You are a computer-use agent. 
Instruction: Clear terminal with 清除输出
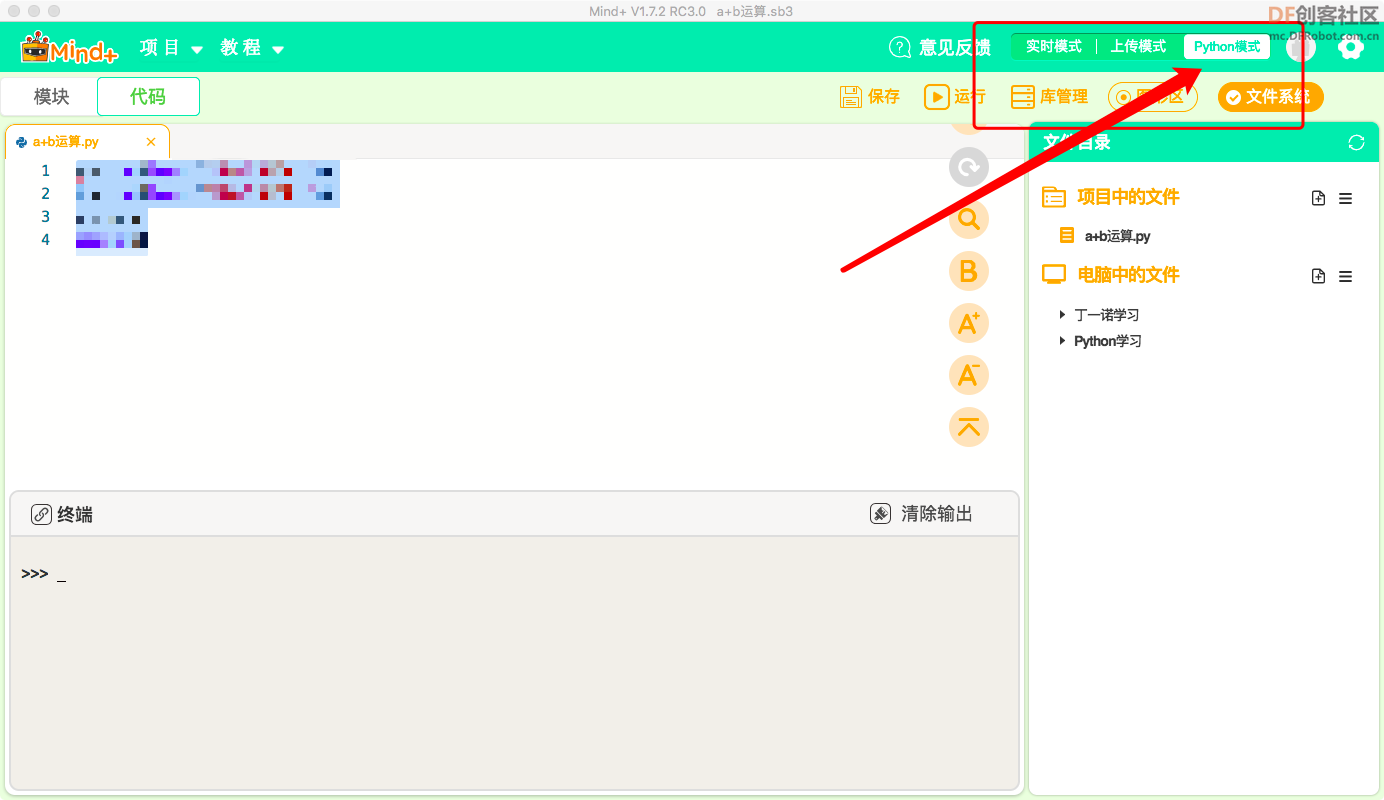[x=921, y=514]
